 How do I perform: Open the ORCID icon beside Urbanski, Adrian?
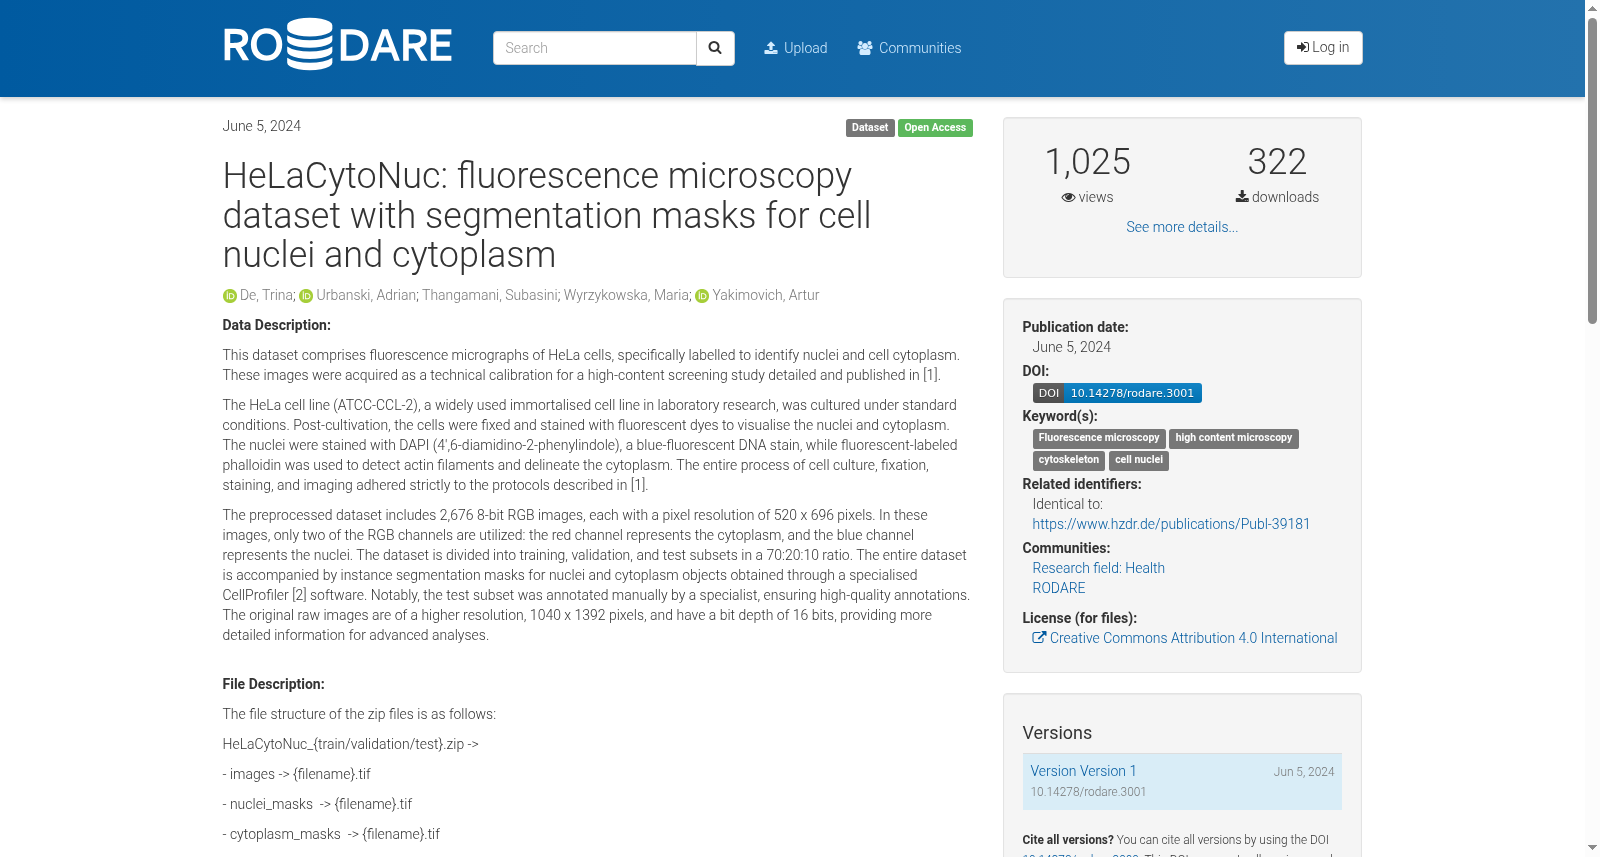coord(306,296)
